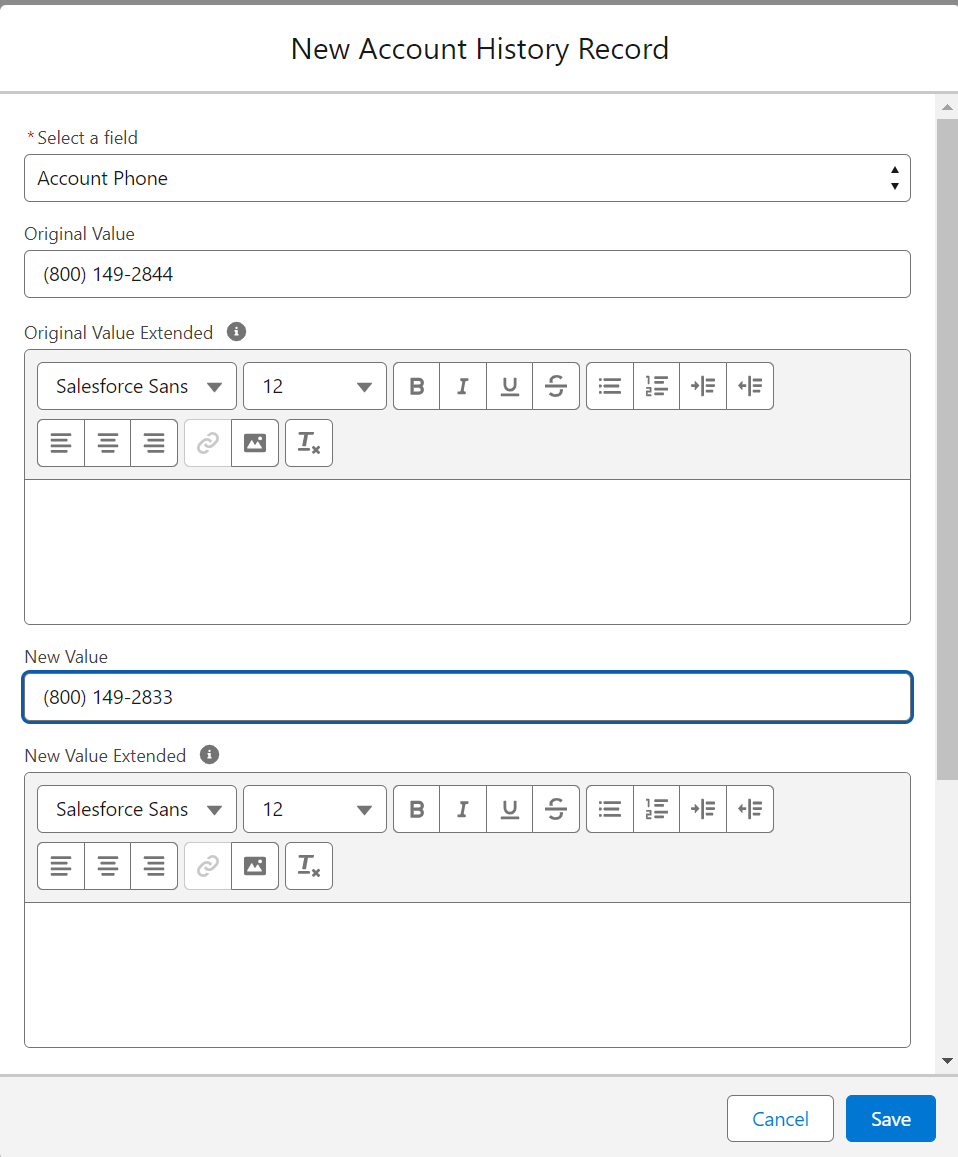Click the Cancel button
958x1157 pixels.
coord(780,1119)
